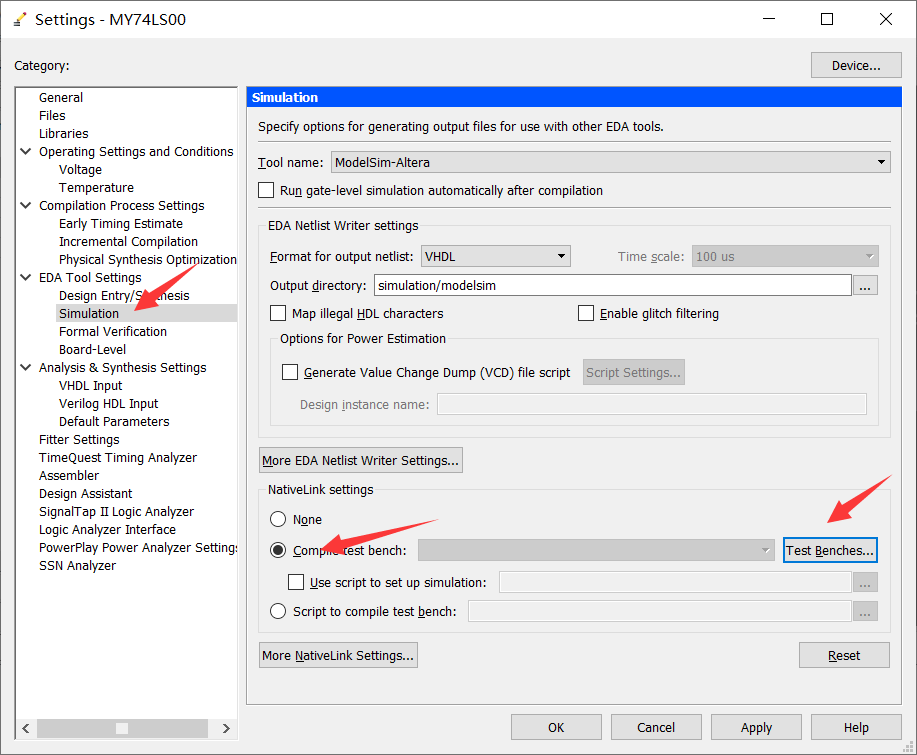Select Assembler category
Viewport: 917px width, 755px height.
[69, 475]
